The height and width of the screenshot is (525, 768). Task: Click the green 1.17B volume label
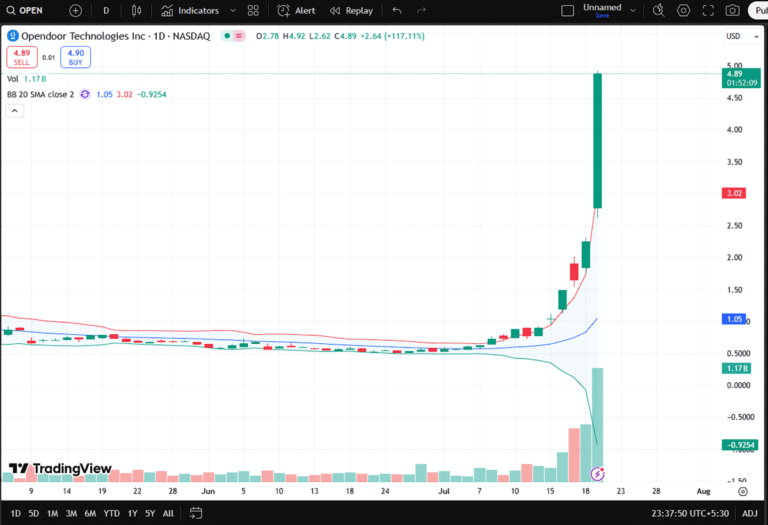point(736,368)
